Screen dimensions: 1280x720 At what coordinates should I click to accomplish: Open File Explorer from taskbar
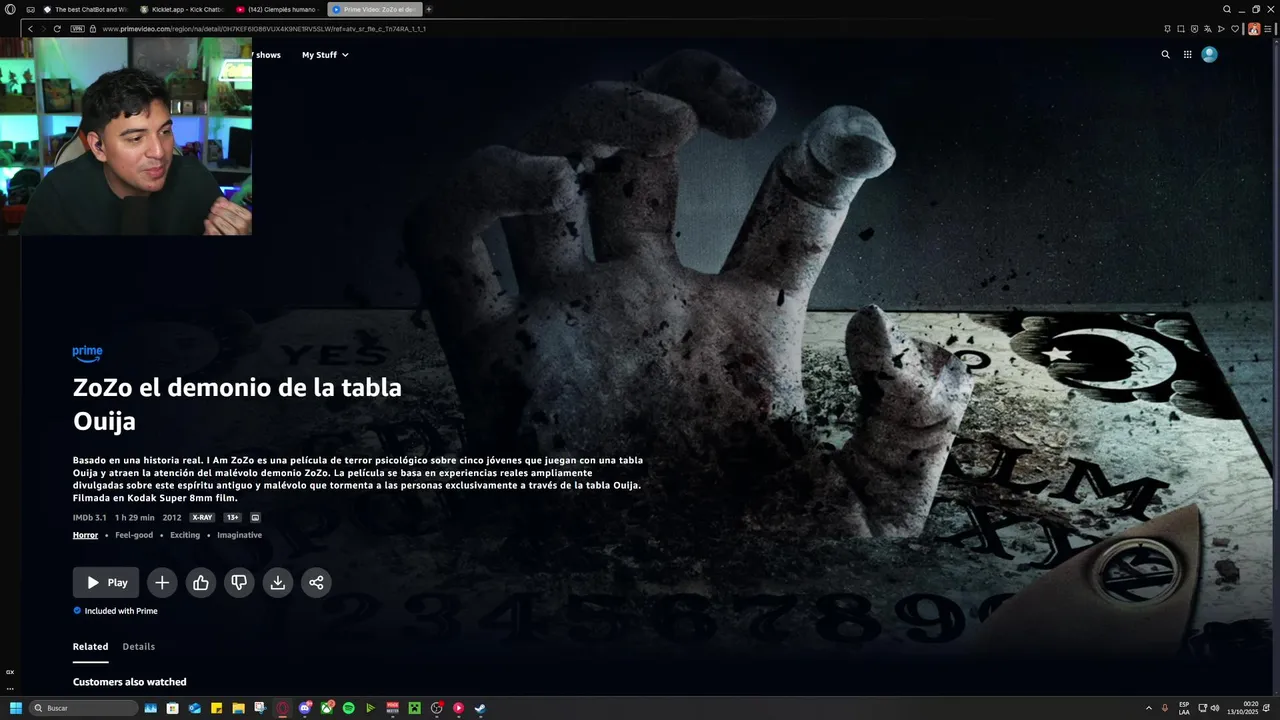(238, 708)
